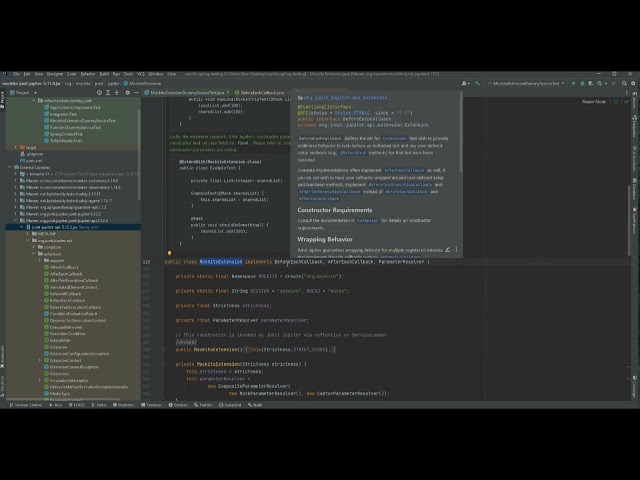Open the user account dropdown in toolbar
640x480 pixels.
point(465,83)
